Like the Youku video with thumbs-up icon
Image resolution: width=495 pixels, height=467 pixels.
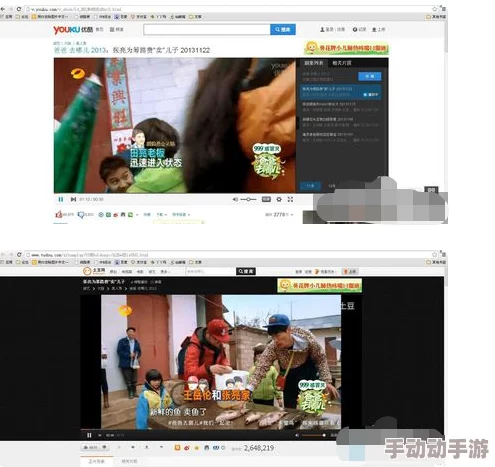click(59, 214)
